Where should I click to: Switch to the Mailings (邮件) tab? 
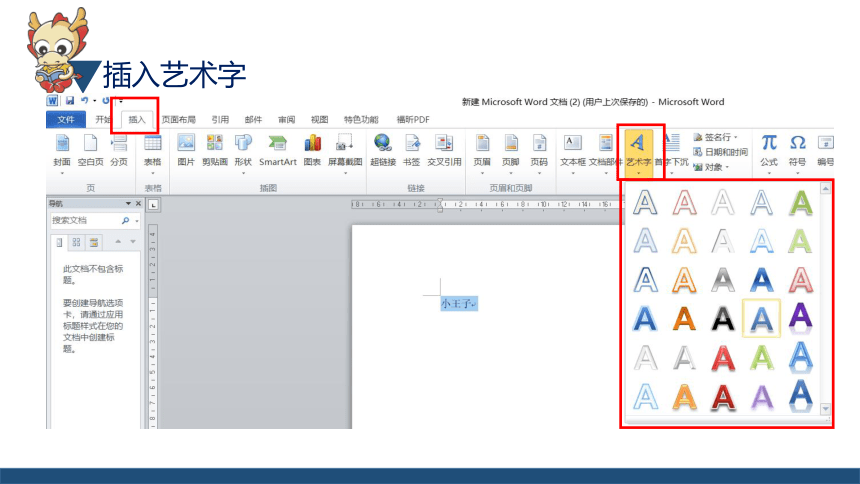253,120
